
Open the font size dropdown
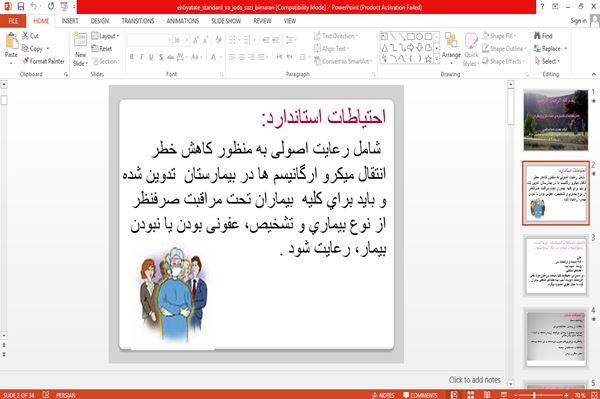[x=187, y=40]
